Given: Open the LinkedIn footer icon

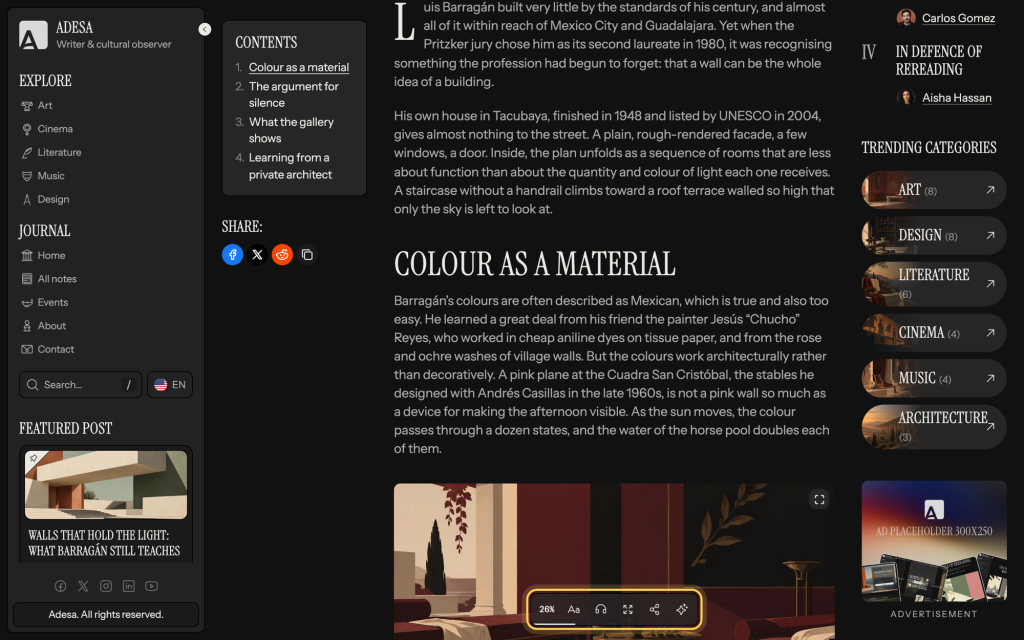Looking at the screenshot, I should tap(129, 586).
